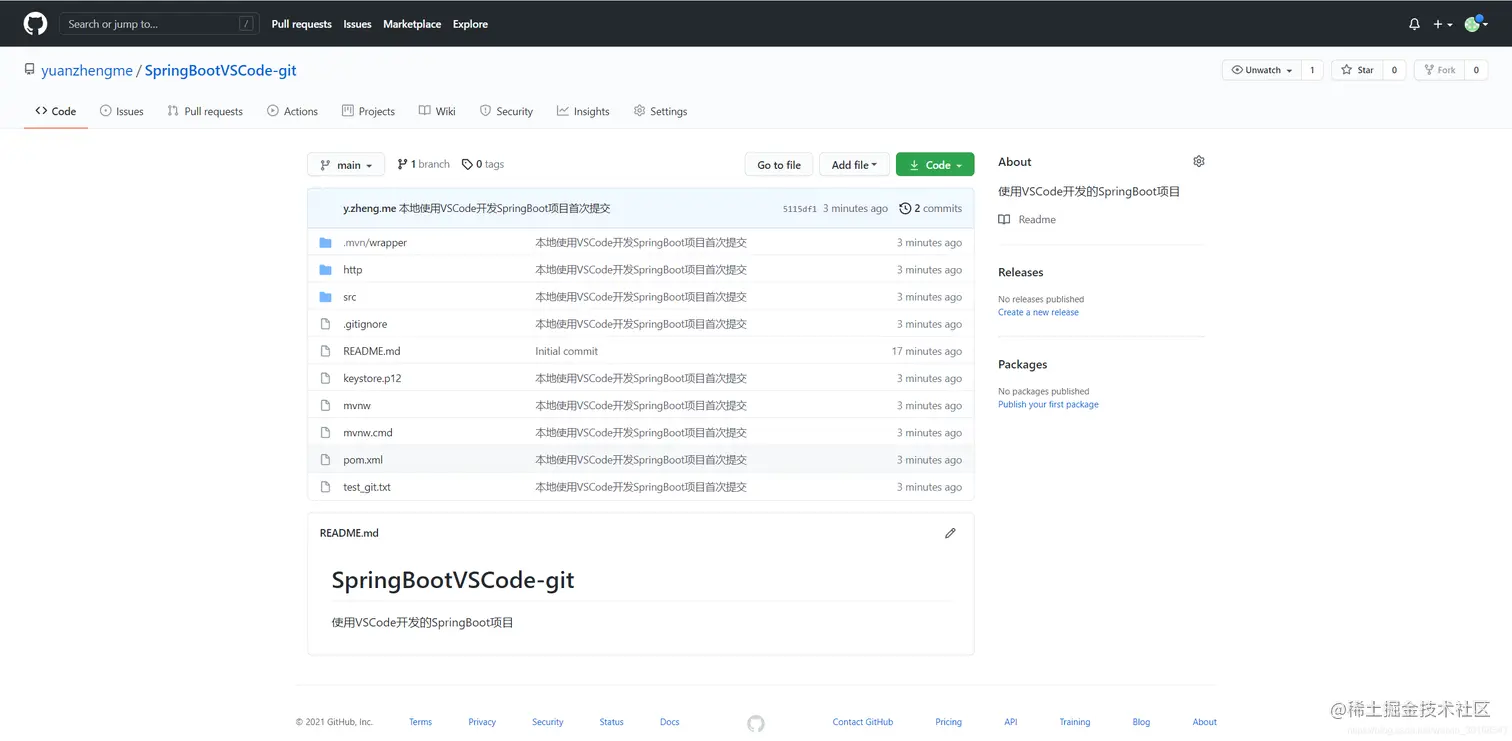Click Pull requests in the top header
The image size is (1512, 741).
pos(301,24)
